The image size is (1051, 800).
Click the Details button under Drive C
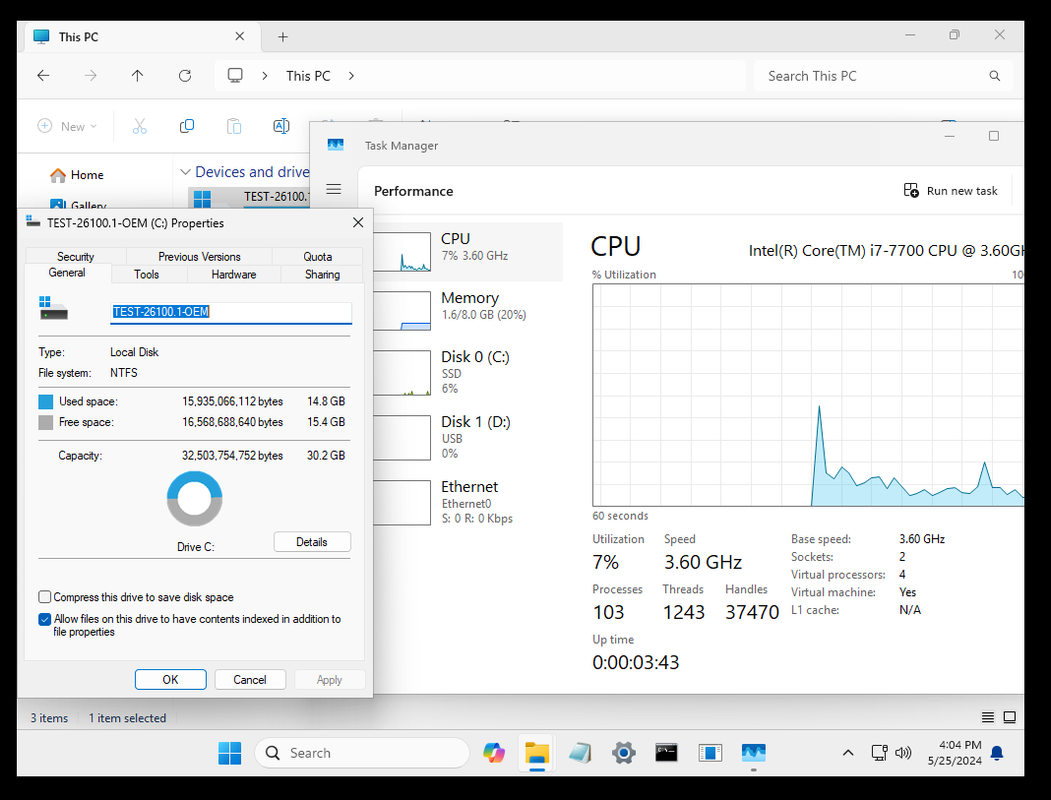(312, 542)
